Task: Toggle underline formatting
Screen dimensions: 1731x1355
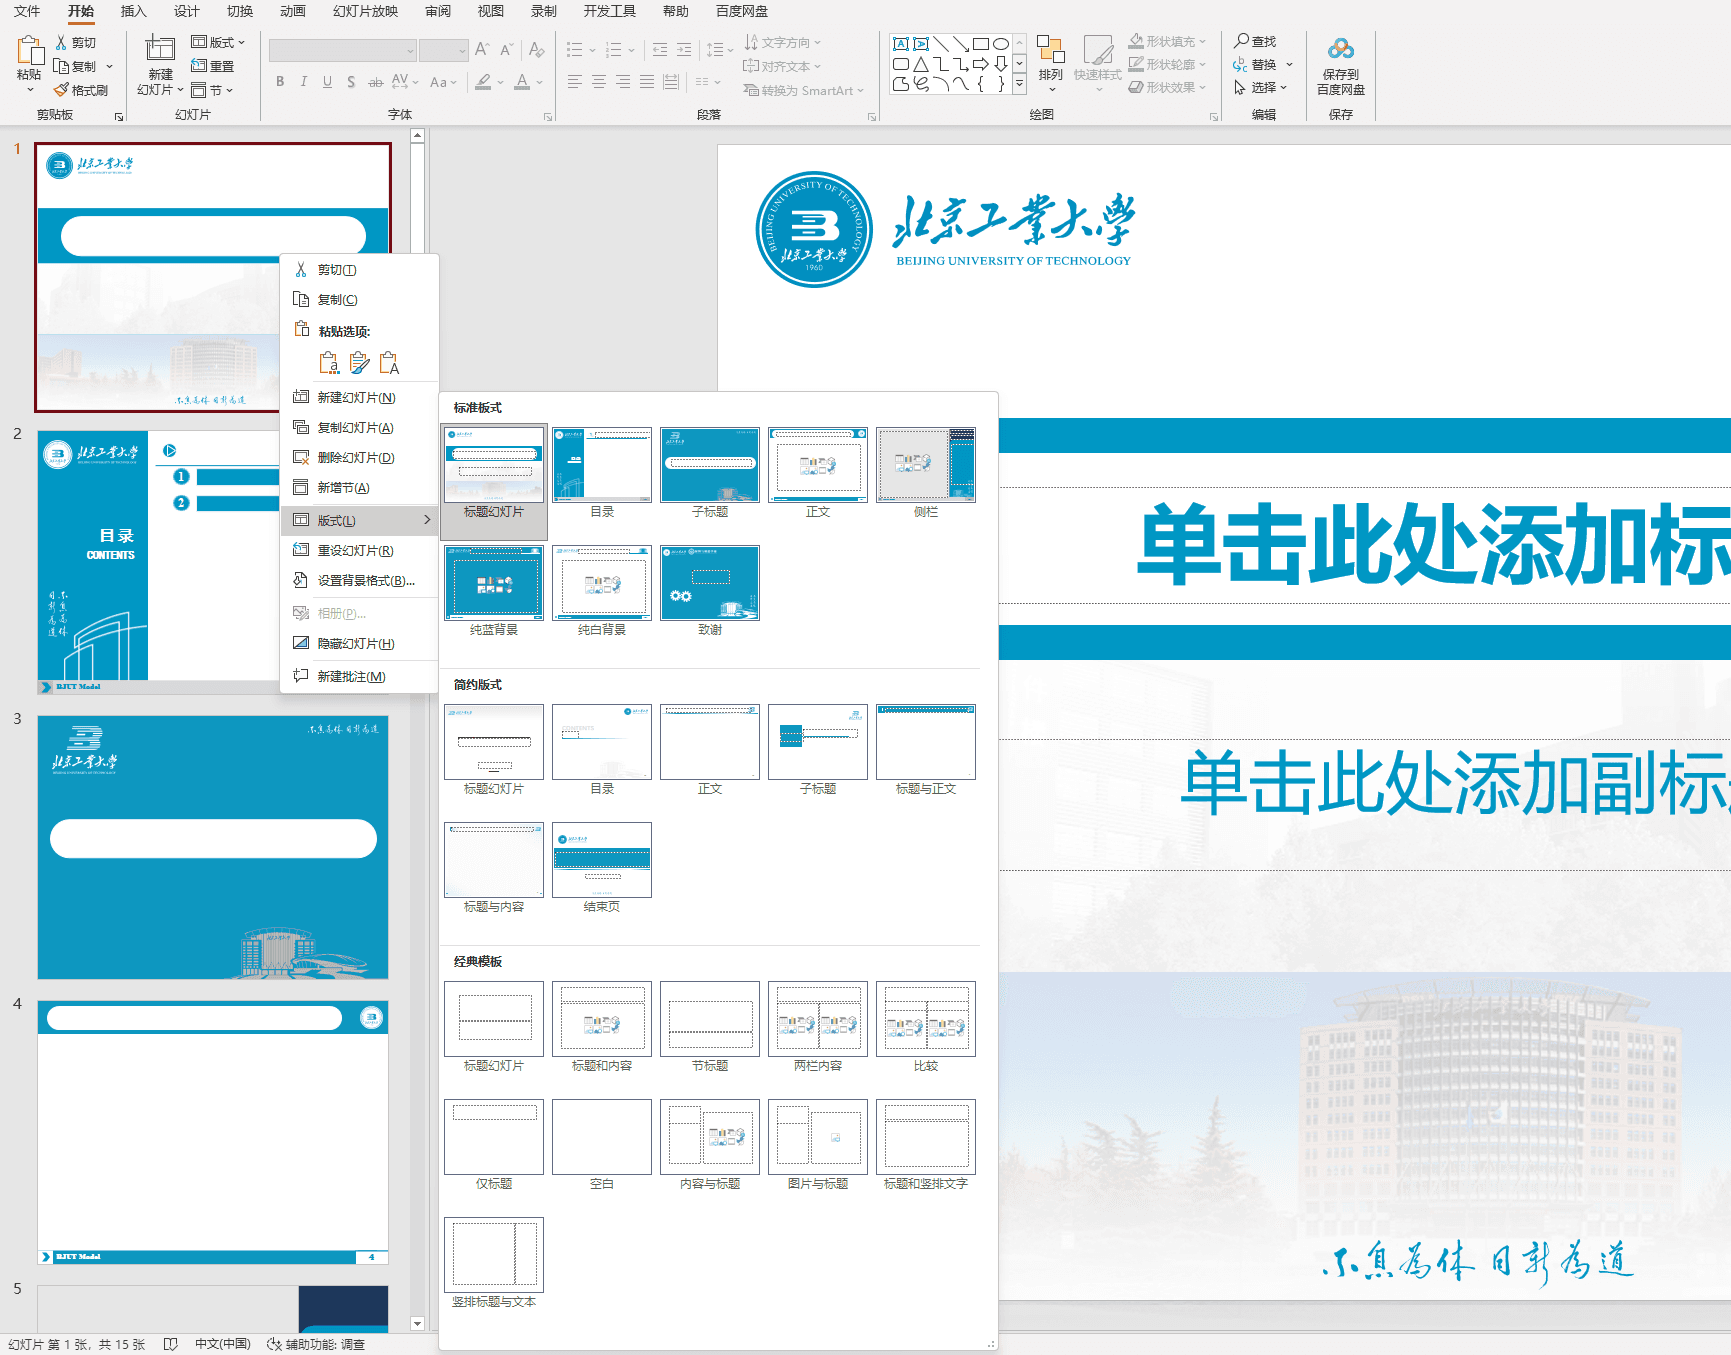Action: (327, 83)
